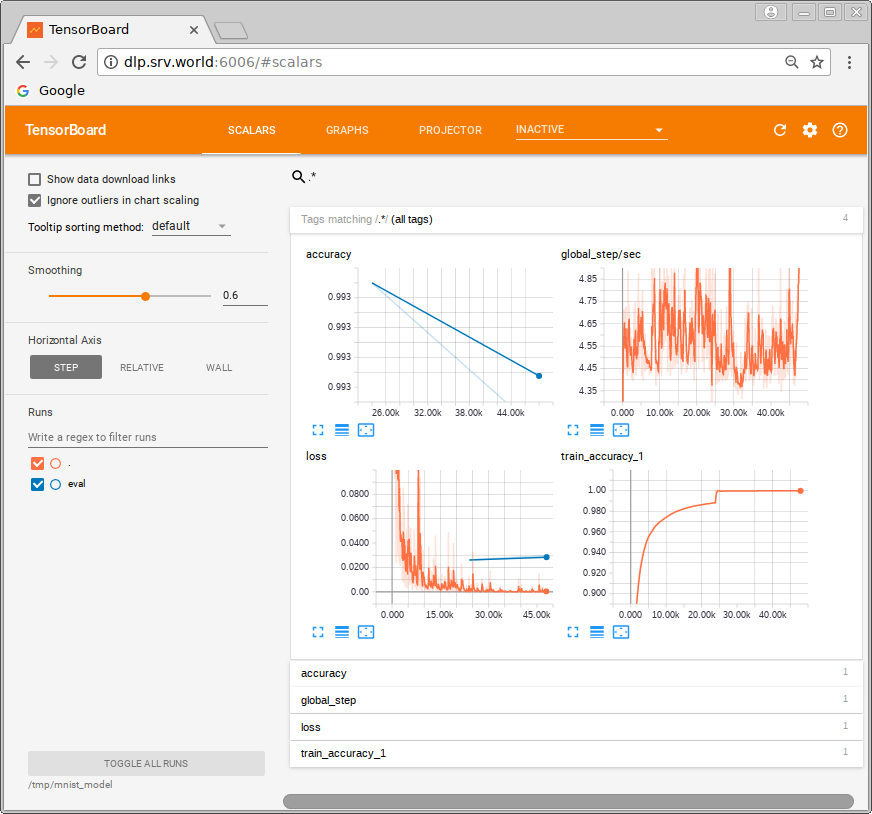
Task: Uncheck Ignore outliers in chart scaling
Action: pos(34,200)
